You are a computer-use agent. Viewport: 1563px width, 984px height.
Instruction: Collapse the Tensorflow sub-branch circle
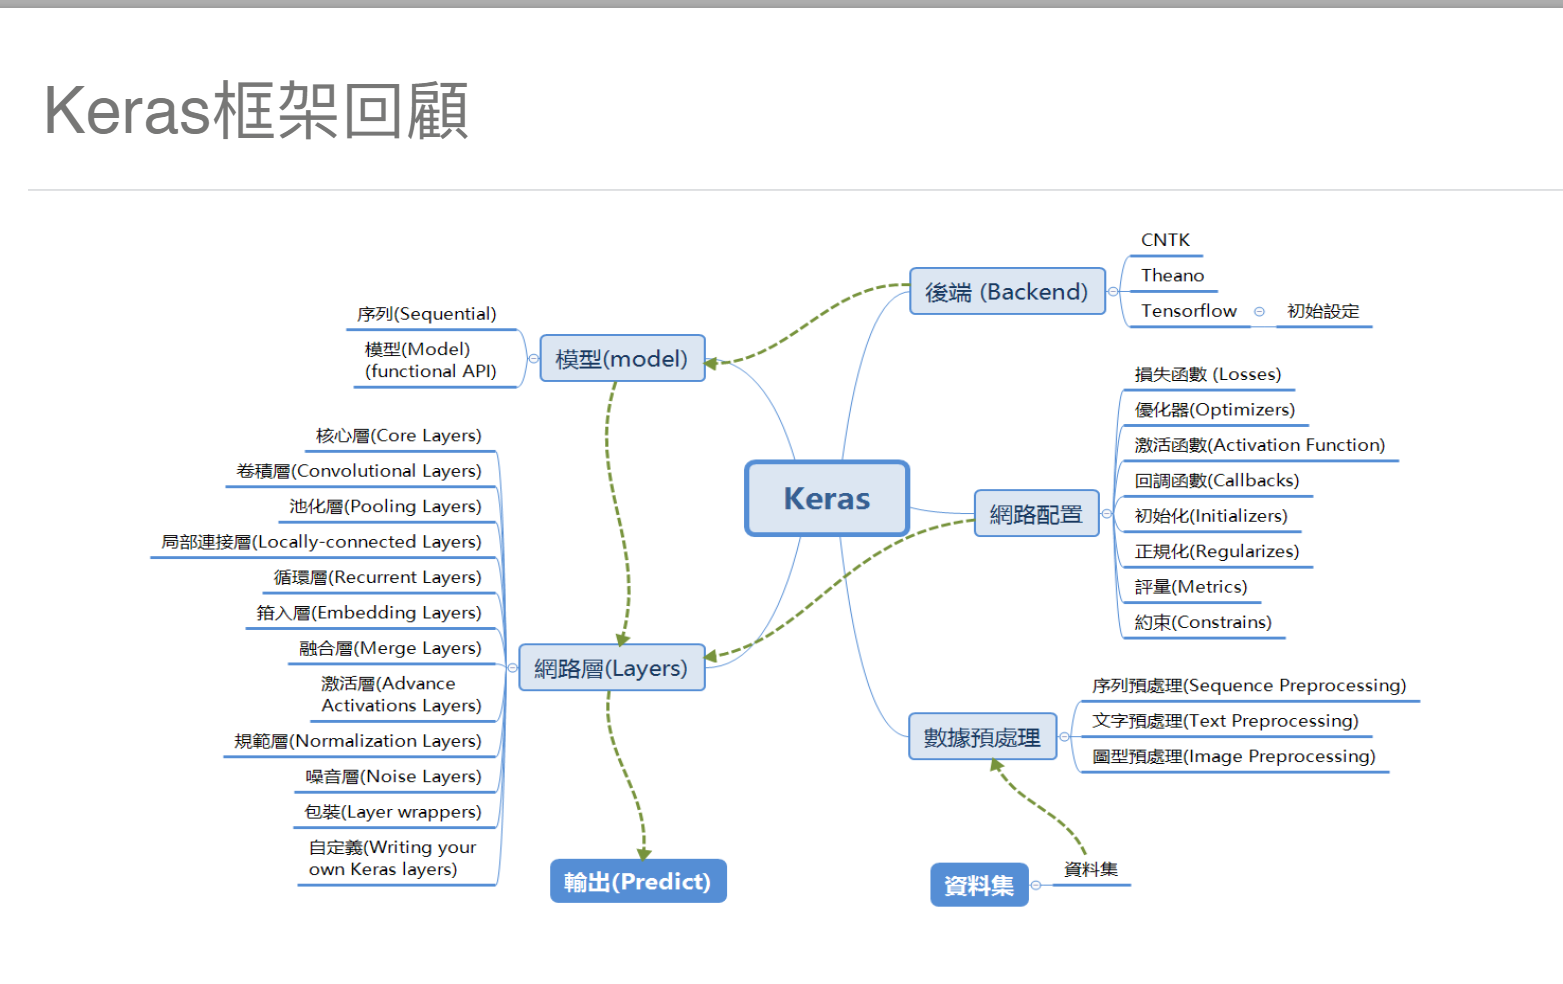coord(1259,312)
